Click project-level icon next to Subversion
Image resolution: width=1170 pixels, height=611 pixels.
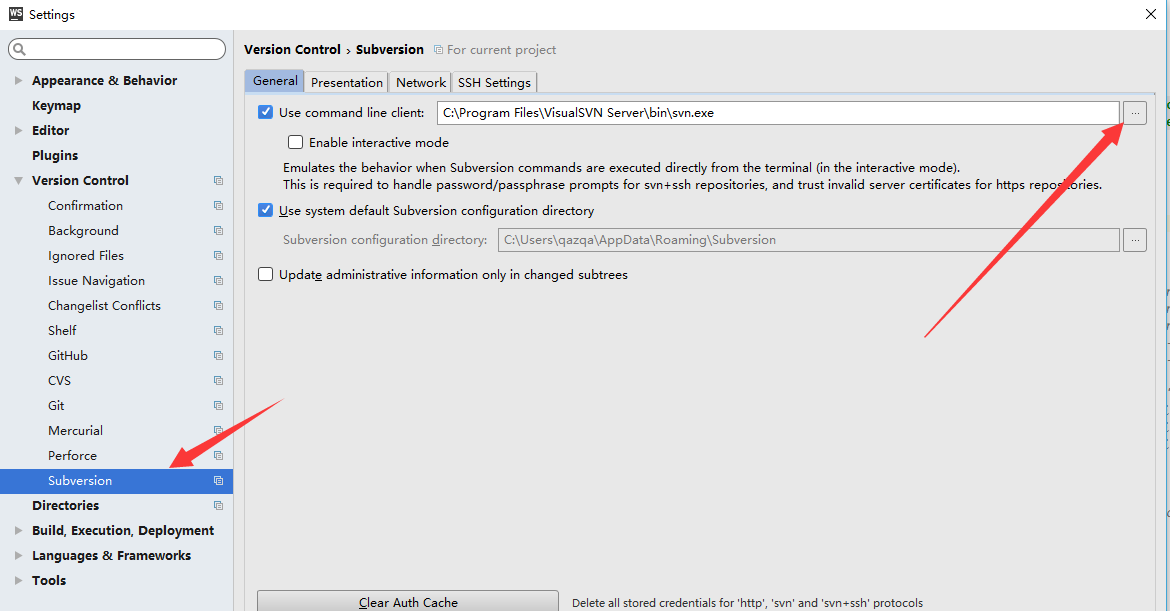pyautogui.click(x=218, y=480)
